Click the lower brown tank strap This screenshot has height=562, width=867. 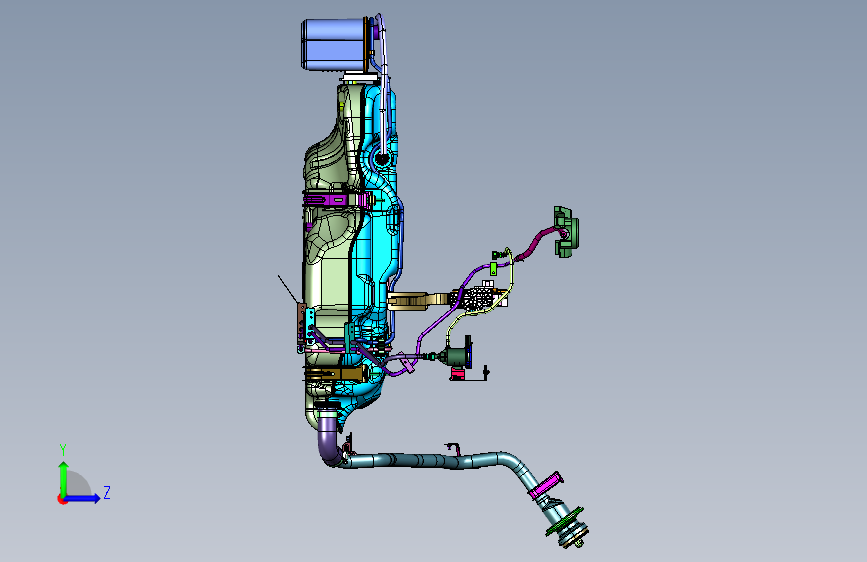(x=335, y=373)
